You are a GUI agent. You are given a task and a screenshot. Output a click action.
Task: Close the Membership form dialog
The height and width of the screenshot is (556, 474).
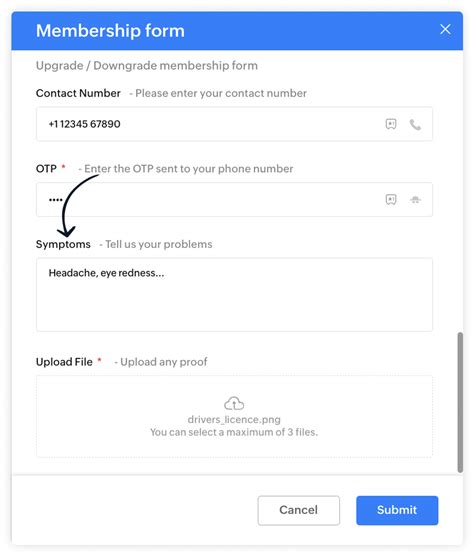tap(445, 29)
